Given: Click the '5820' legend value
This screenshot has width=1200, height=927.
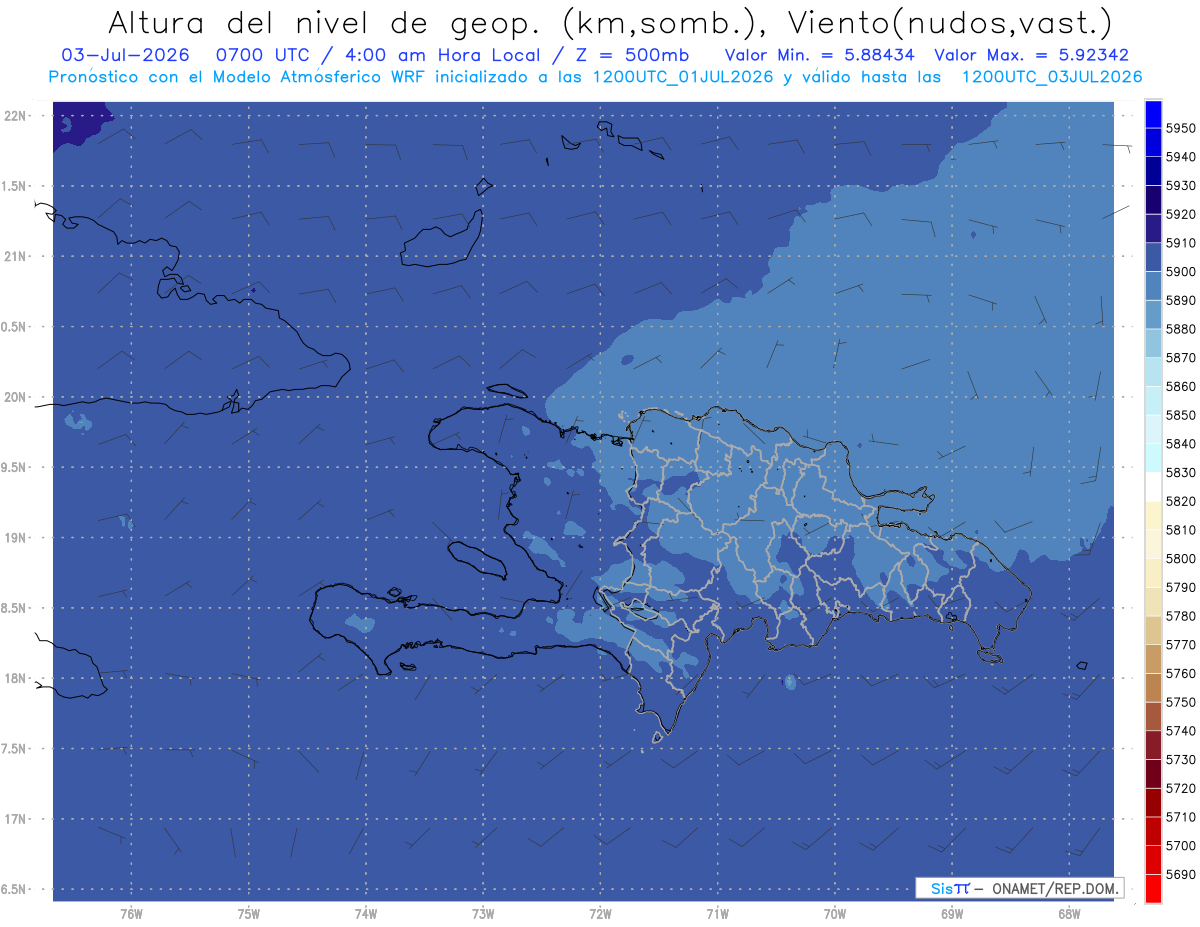Looking at the screenshot, I should [x=1181, y=501].
